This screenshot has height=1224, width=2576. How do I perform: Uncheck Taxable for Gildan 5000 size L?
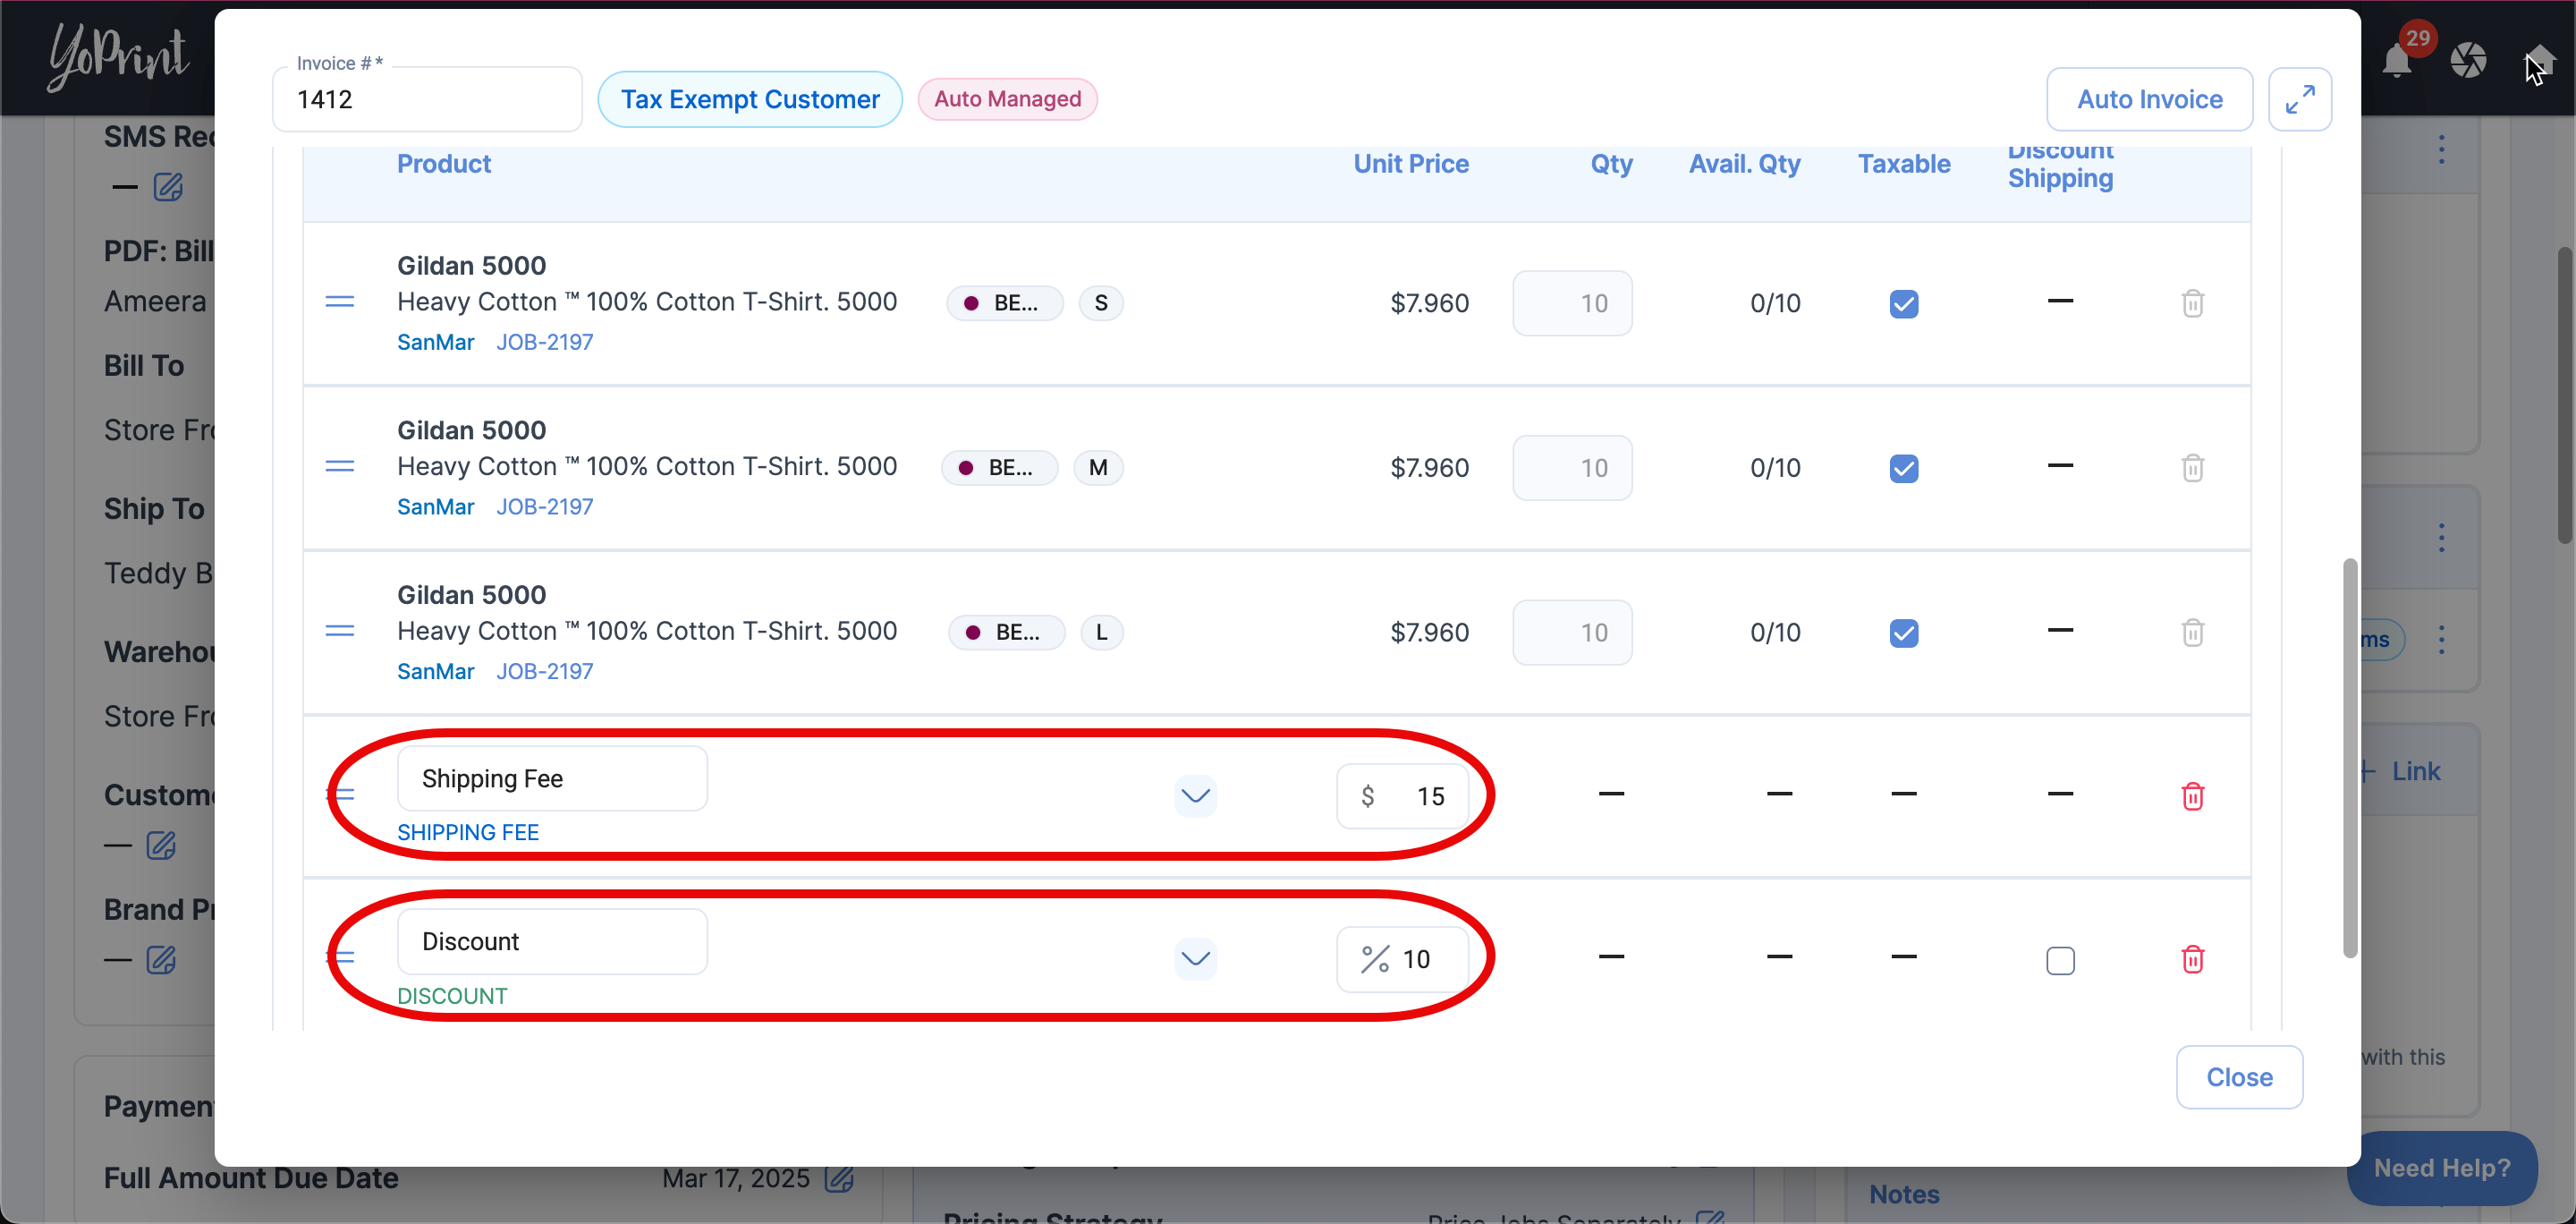click(x=1903, y=633)
